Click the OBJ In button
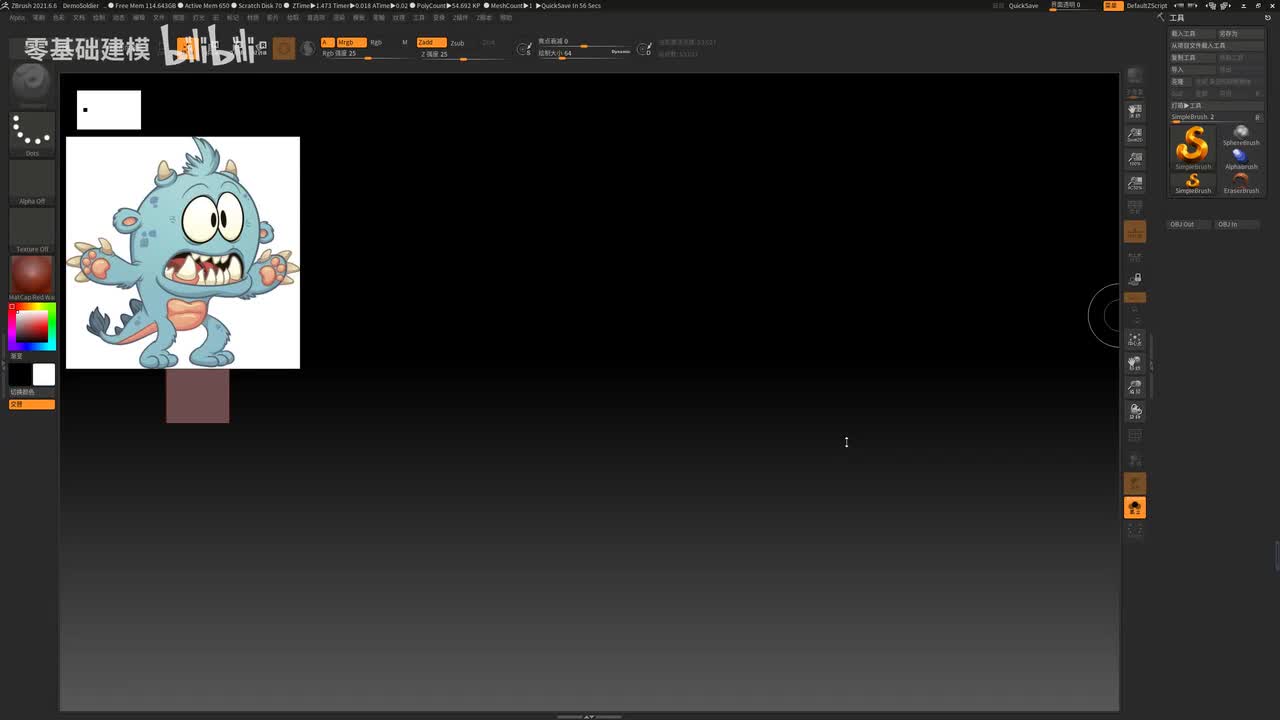 click(1238, 224)
